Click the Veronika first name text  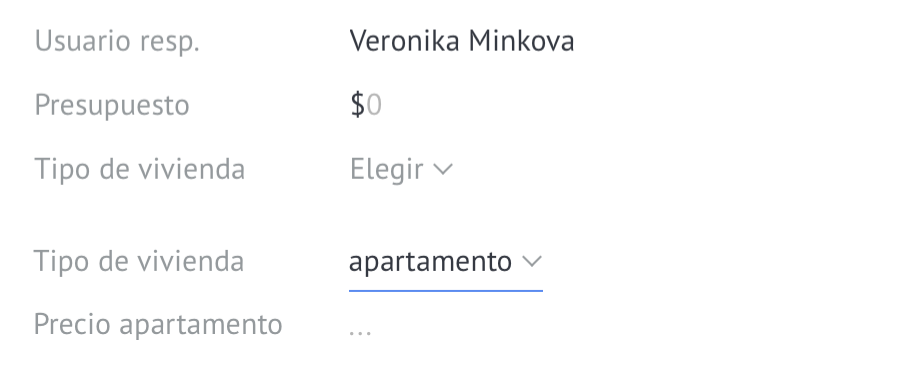(405, 41)
